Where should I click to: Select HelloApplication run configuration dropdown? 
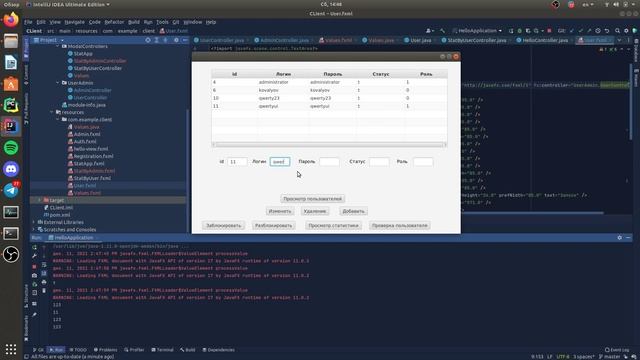477,31
